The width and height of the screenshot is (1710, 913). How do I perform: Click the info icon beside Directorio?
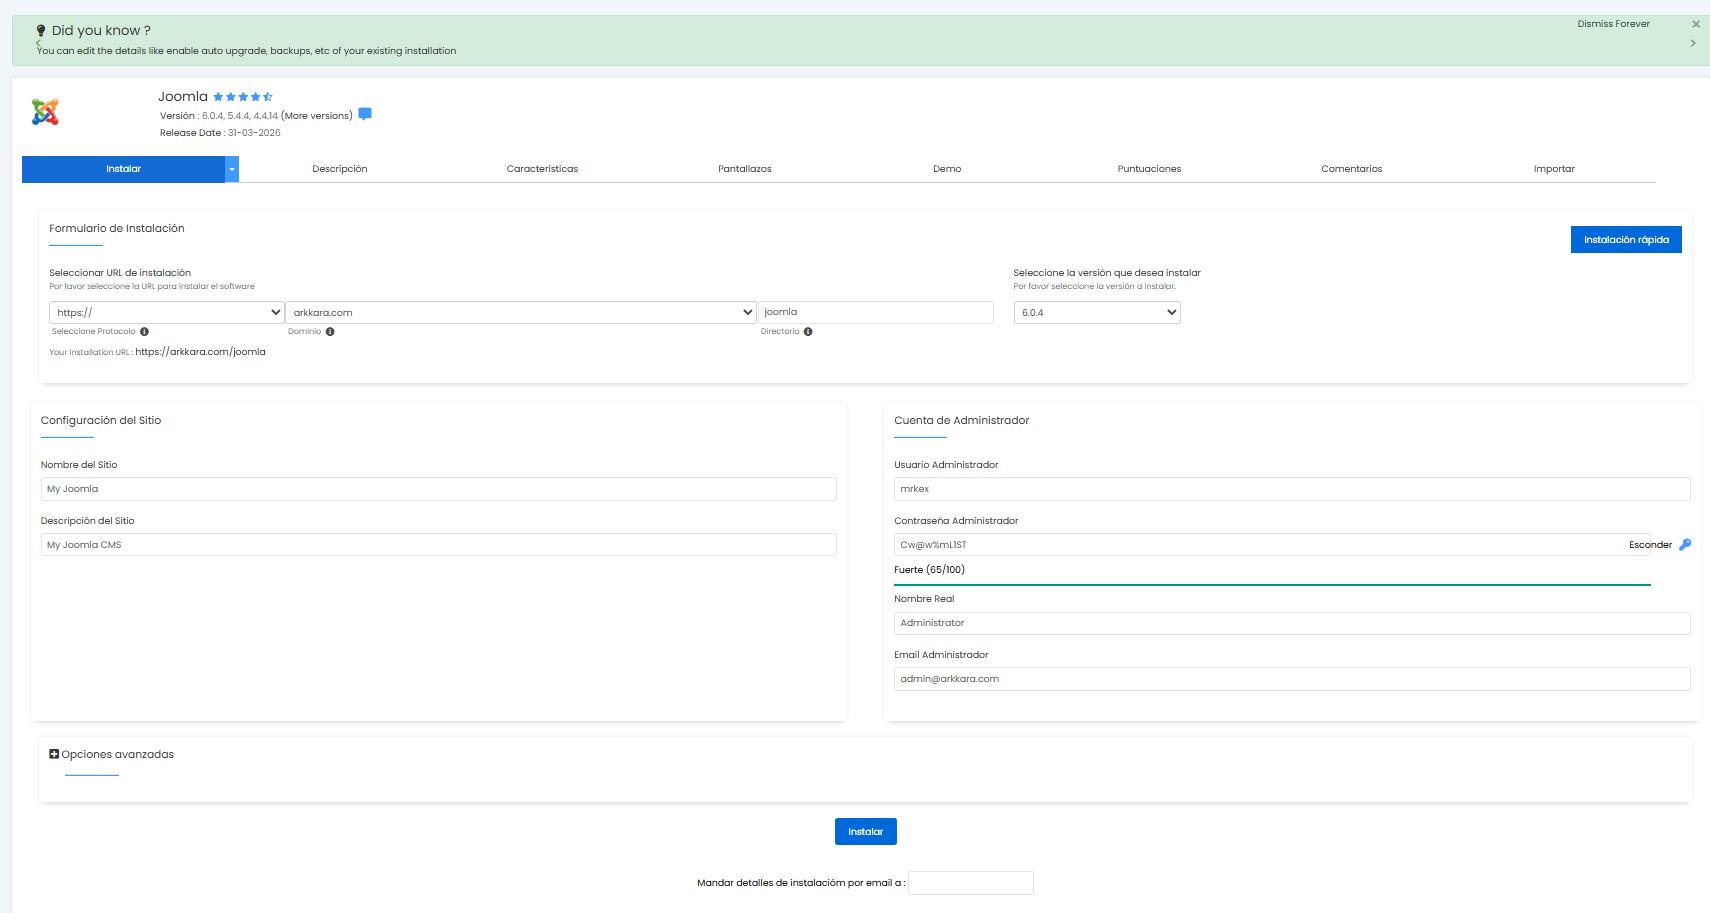pos(808,332)
